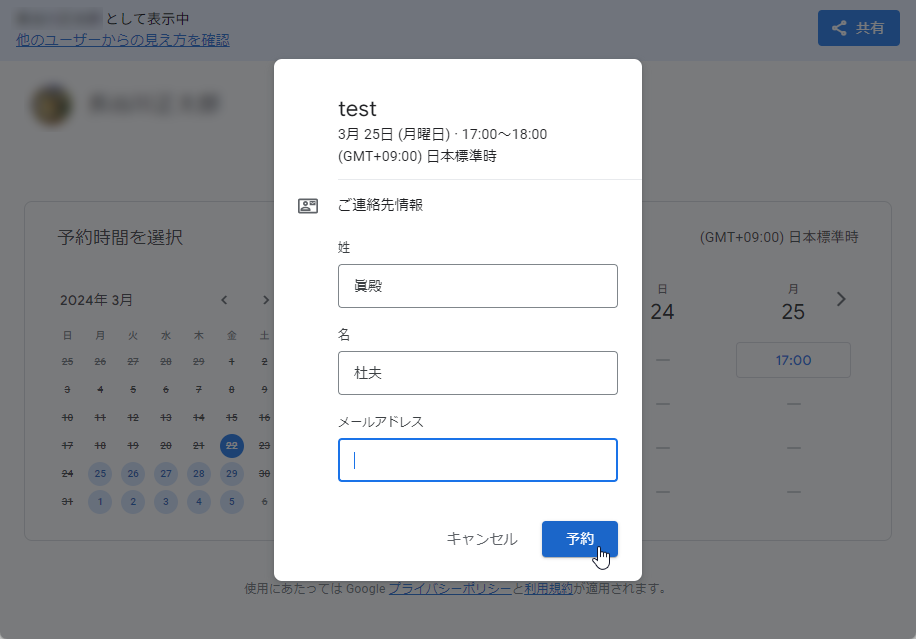Cancel the booking with キャンセル
This screenshot has height=639, width=916.
click(483, 538)
